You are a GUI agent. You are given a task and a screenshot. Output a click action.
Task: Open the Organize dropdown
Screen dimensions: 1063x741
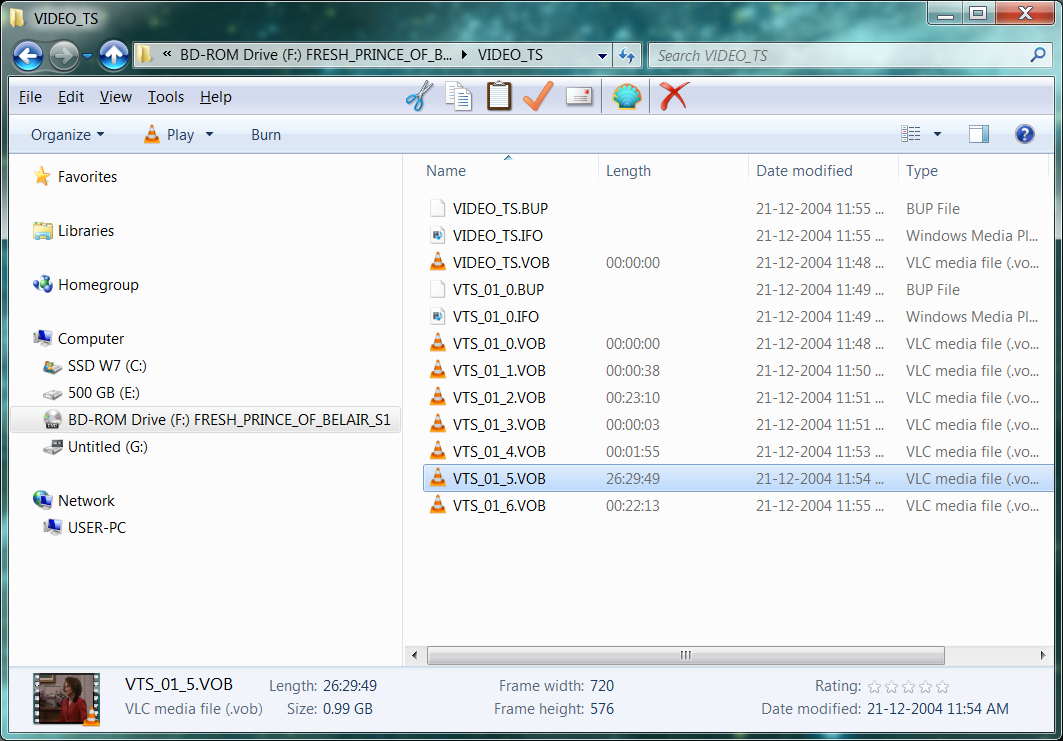tap(67, 135)
